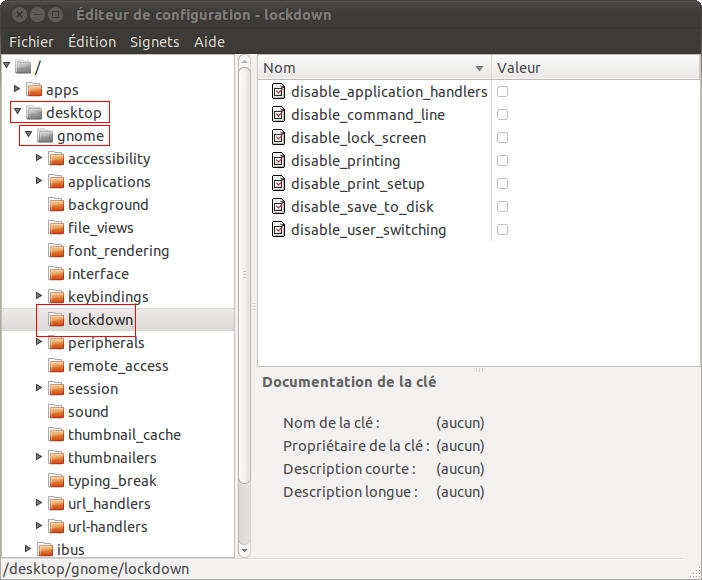Click the Documentation de la clé heading
Screen dimensions: 702x580
349,382
